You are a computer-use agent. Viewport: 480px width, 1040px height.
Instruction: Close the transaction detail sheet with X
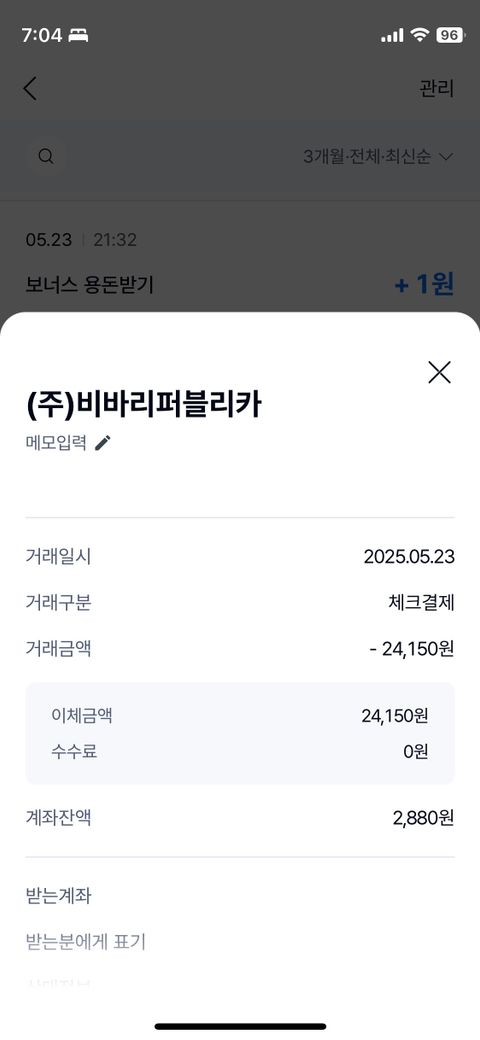pyautogui.click(x=439, y=372)
